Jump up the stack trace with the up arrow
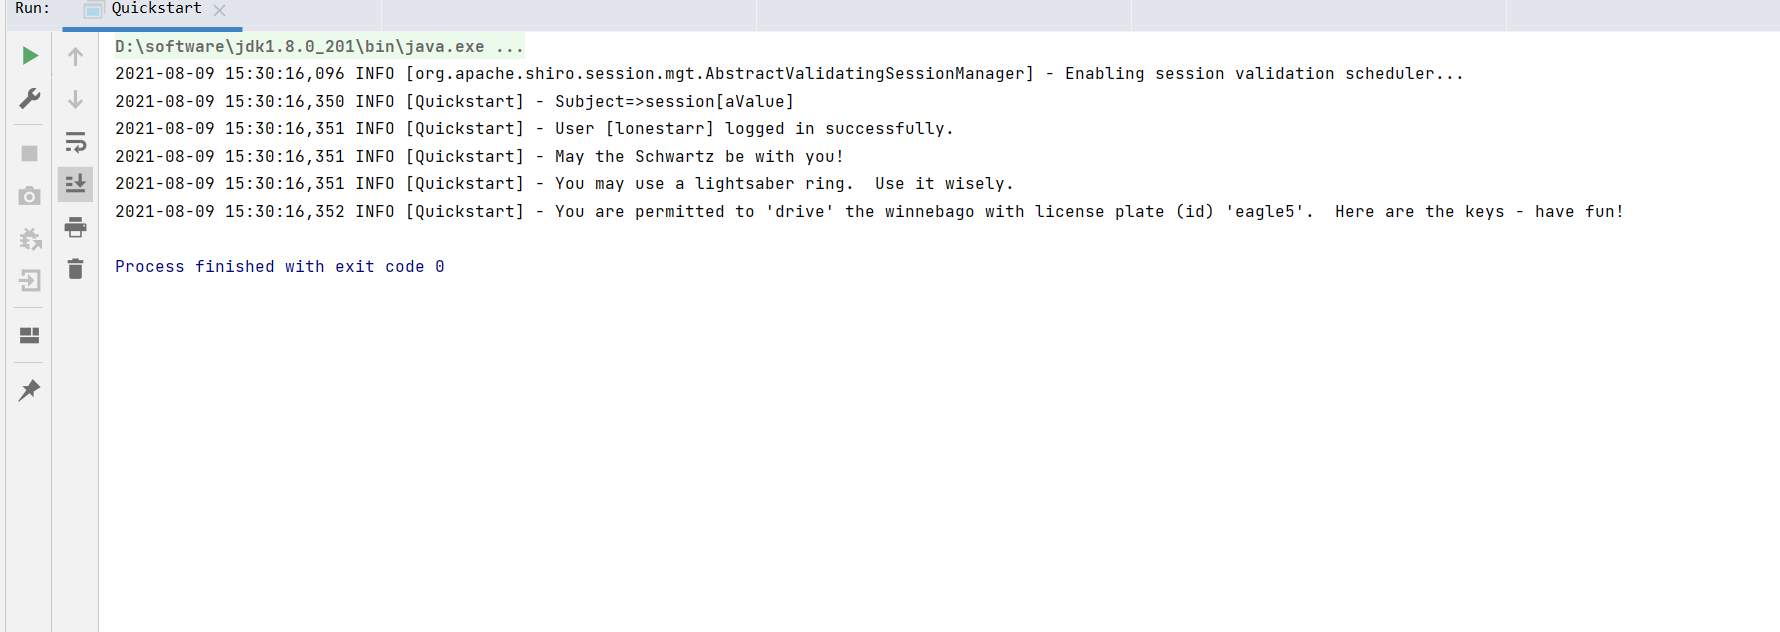This screenshot has width=1780, height=632. pos(75,56)
